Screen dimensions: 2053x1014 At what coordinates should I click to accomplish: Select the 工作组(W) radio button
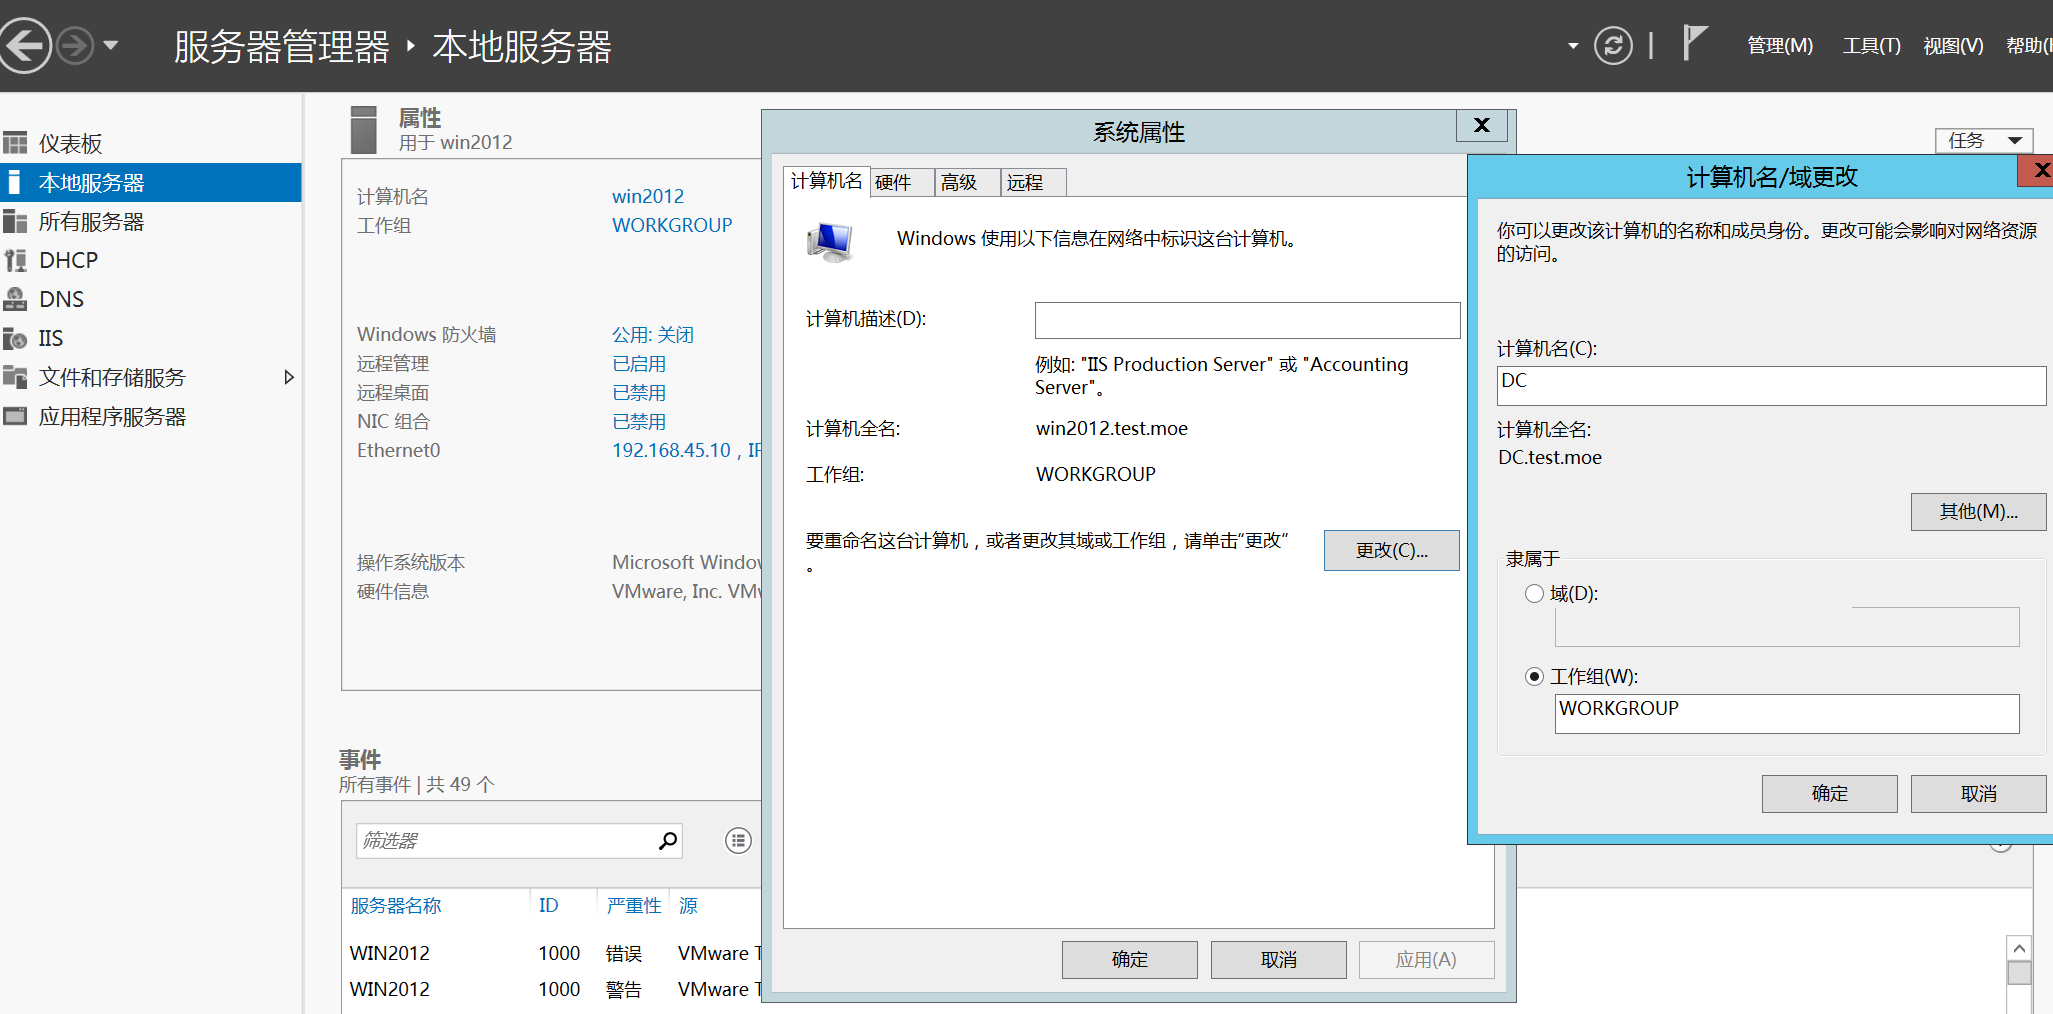[1534, 677]
